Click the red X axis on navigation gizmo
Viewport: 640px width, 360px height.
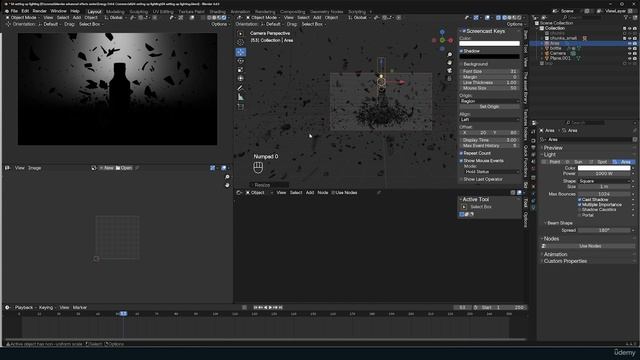pos(451,40)
